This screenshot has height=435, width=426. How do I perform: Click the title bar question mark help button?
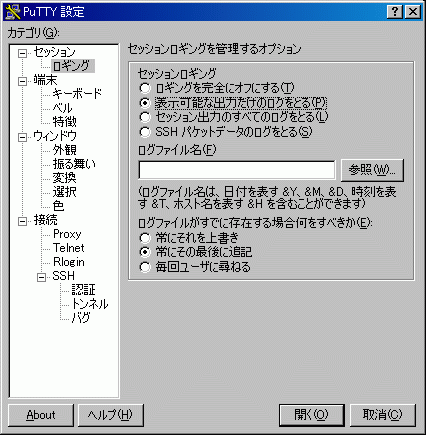pos(395,12)
